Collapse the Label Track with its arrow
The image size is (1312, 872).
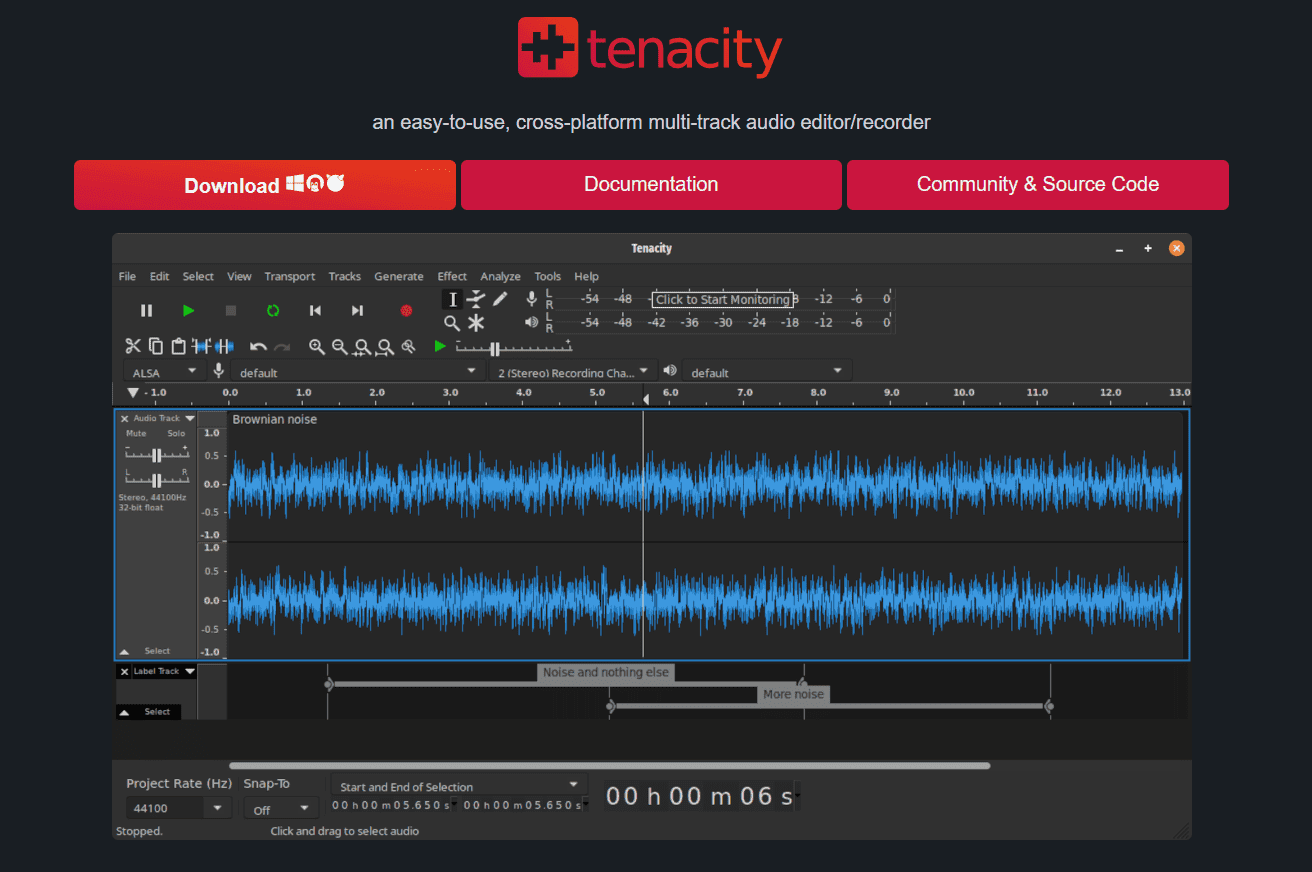tap(125, 712)
